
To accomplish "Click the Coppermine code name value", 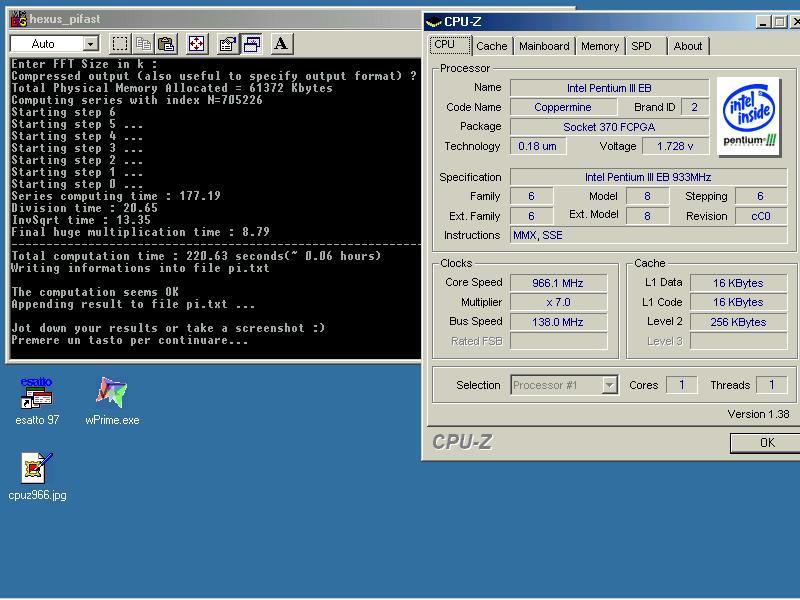I will [563, 107].
